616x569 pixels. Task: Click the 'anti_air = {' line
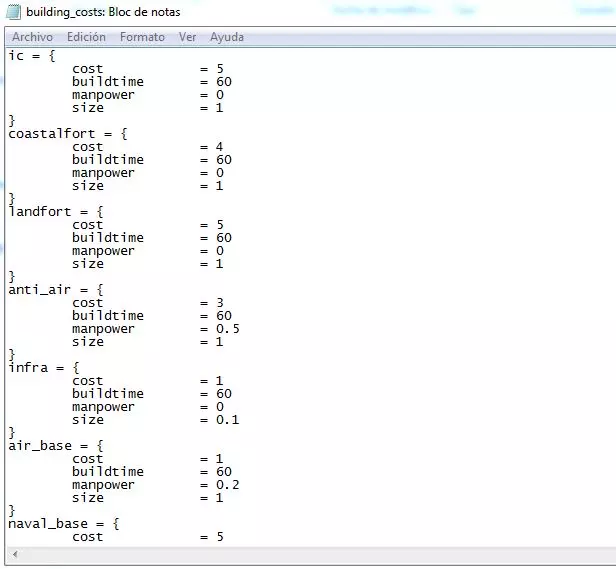click(x=56, y=290)
